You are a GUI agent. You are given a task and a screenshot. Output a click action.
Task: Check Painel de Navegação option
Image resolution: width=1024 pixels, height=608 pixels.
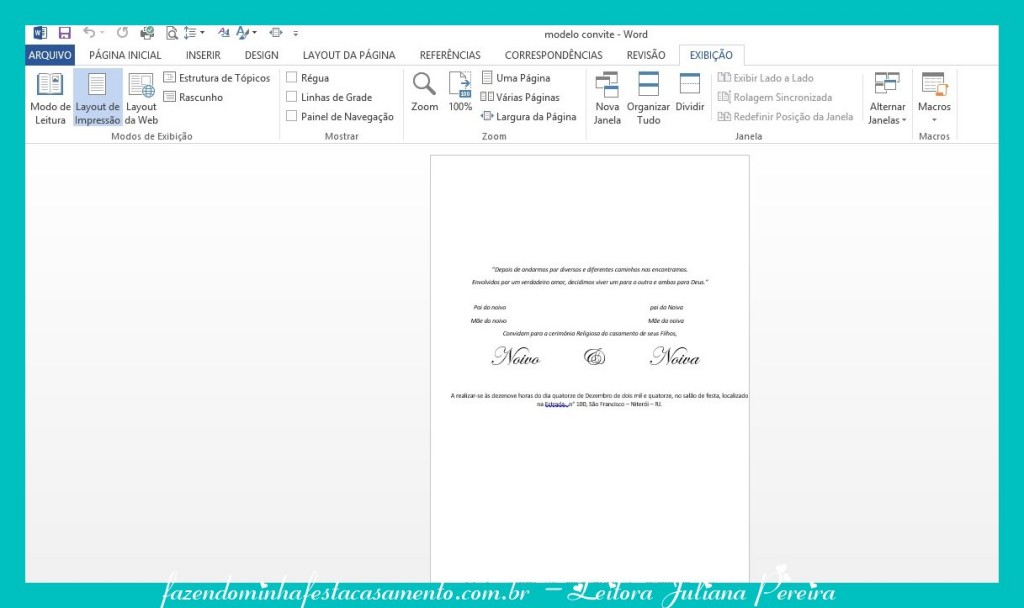point(291,116)
